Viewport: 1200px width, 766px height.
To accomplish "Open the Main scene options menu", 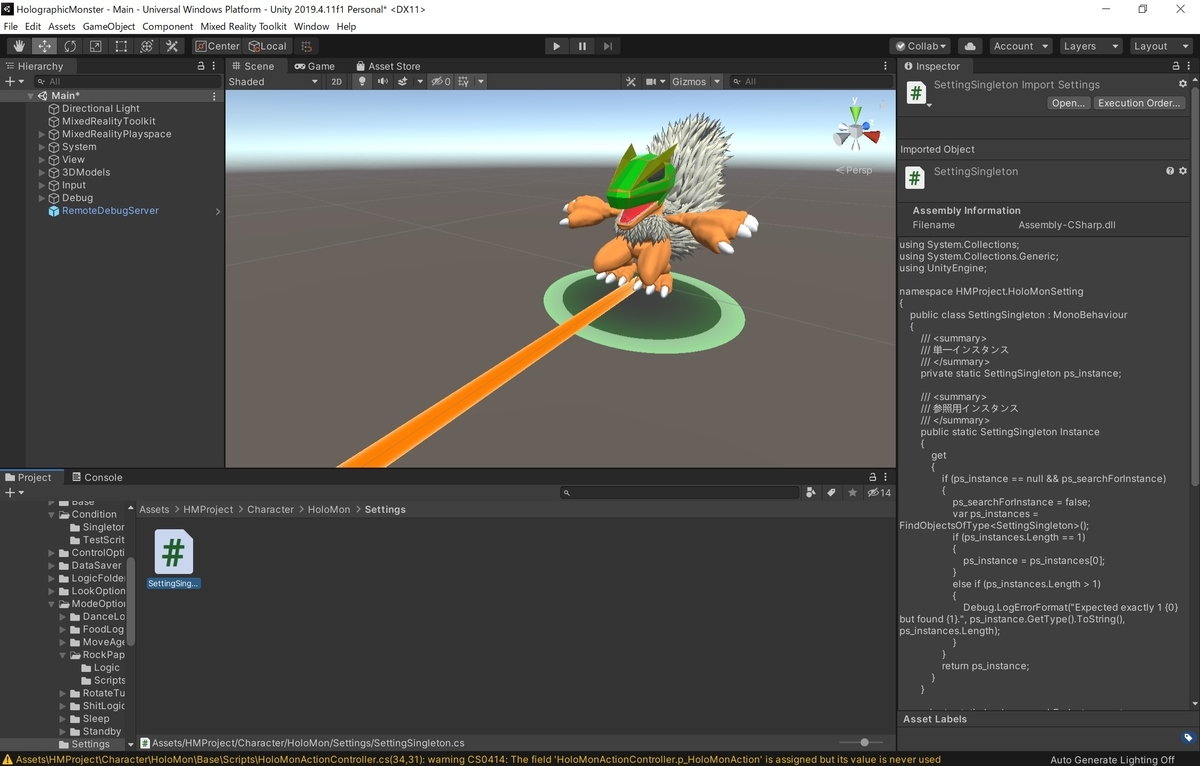I will click(x=214, y=96).
